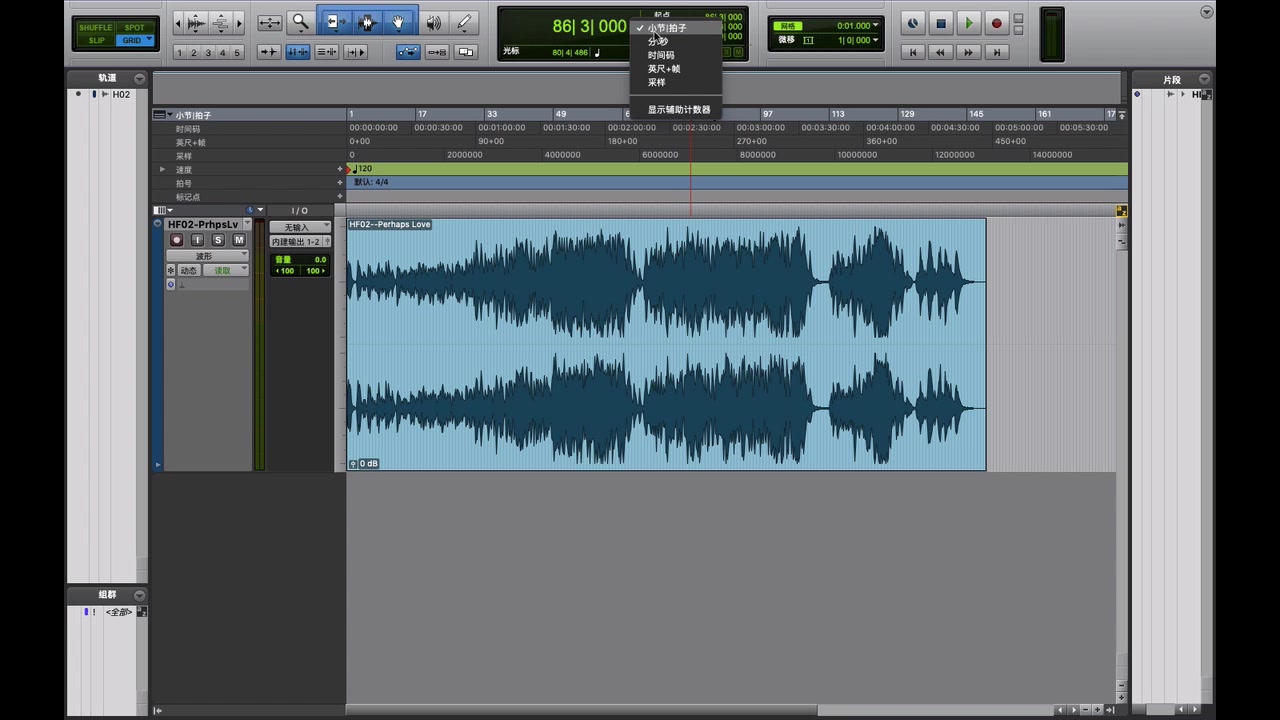Toggle Tab to Transients button
1280x720 pixels.
[269, 52]
